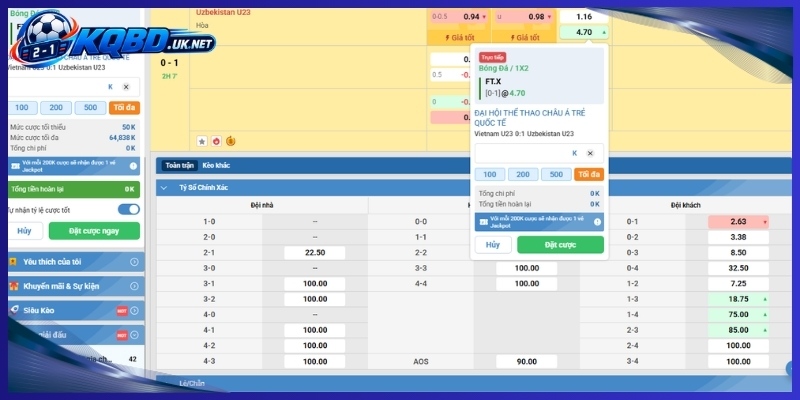Choose 500 quick stake in left panel
Screen dimensions: 800x400
click(90, 108)
